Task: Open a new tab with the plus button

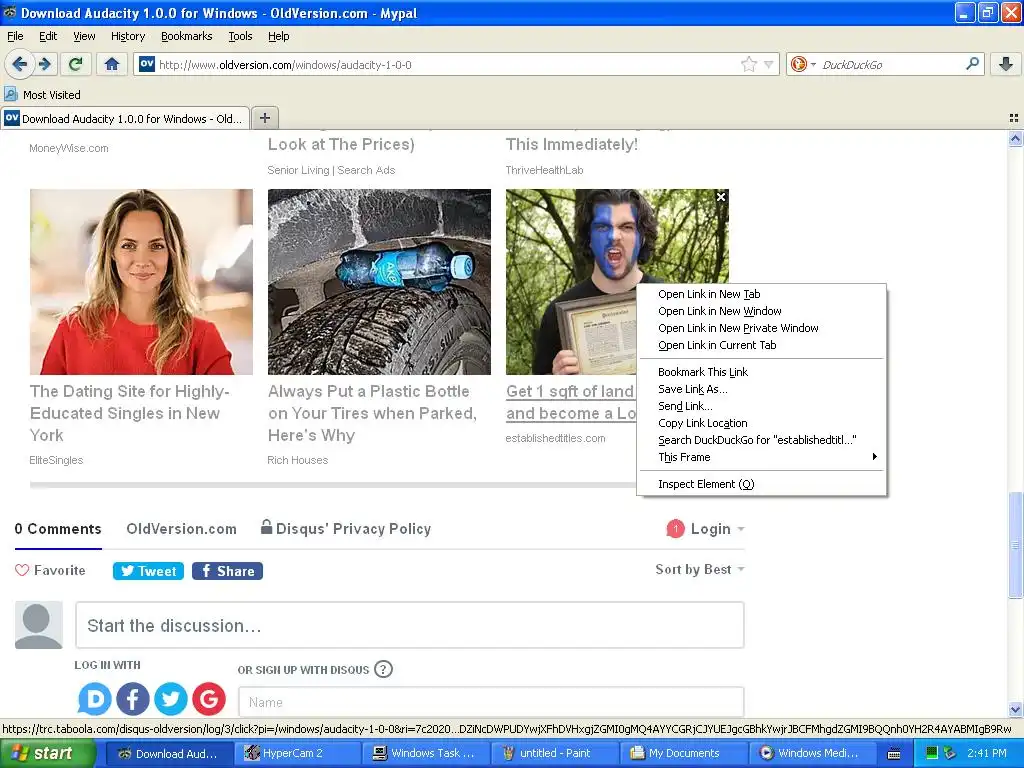Action: point(264,118)
